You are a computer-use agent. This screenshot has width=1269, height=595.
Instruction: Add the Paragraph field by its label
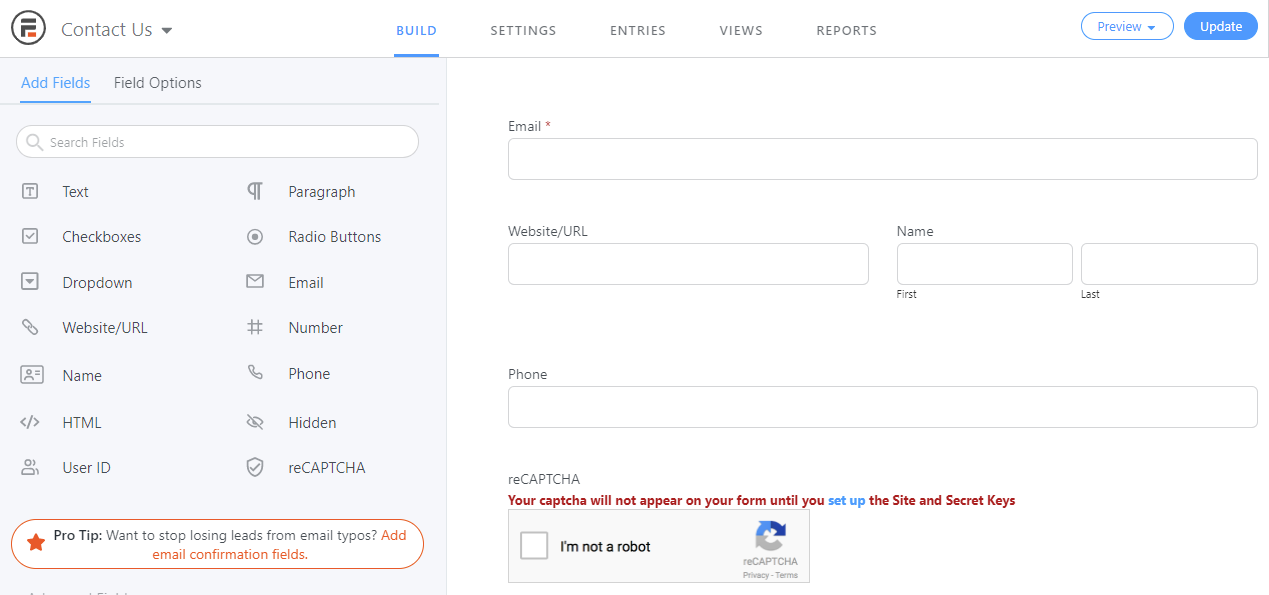pos(322,192)
